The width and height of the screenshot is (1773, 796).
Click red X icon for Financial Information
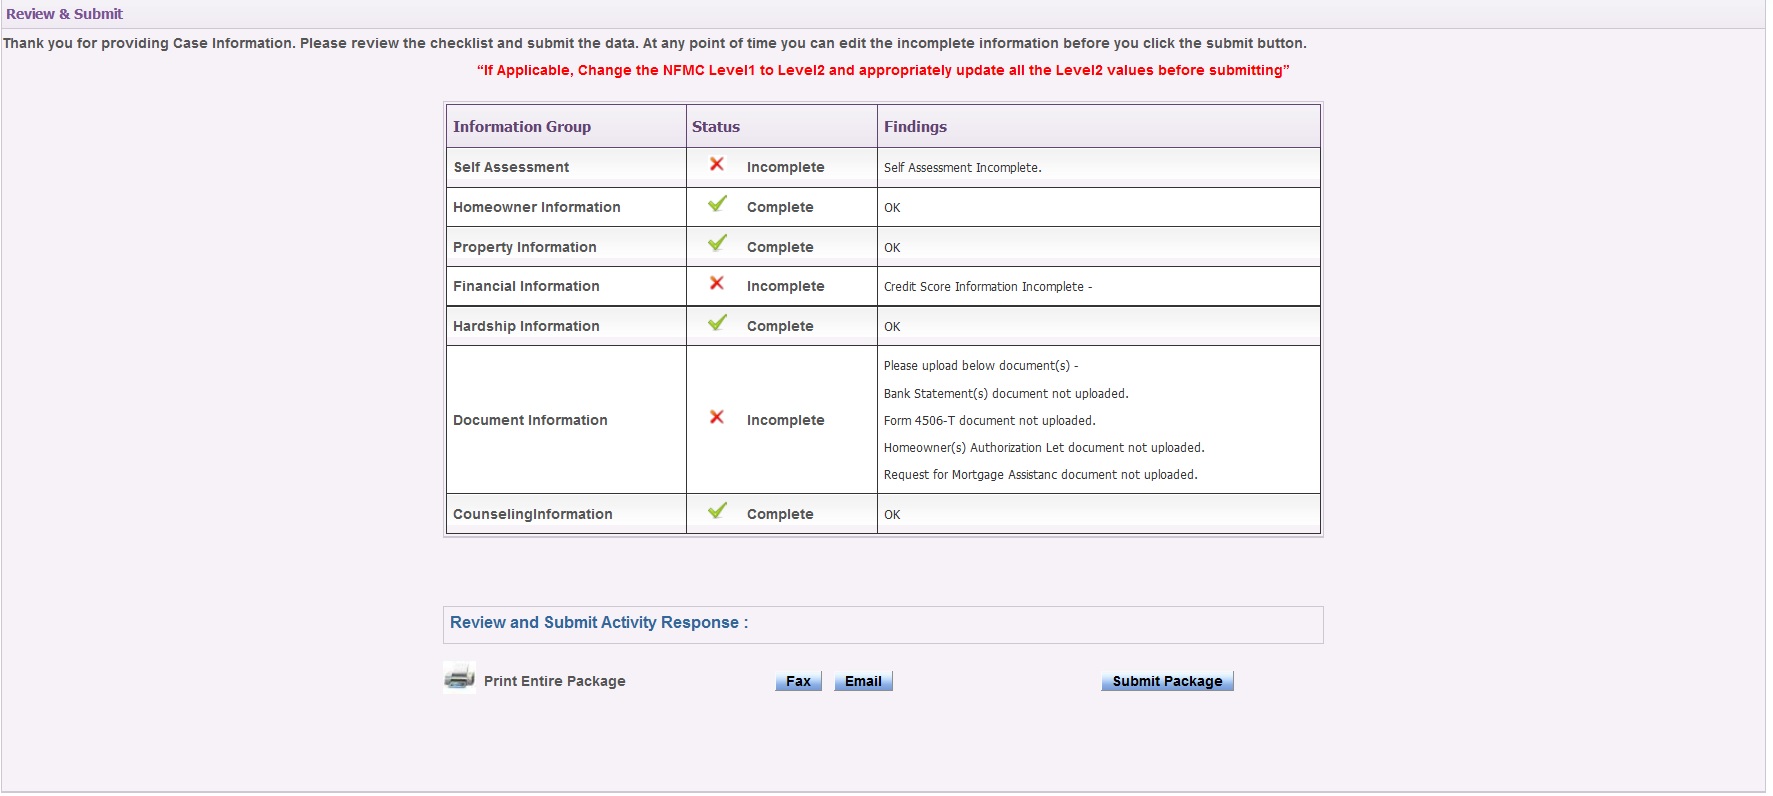(717, 283)
